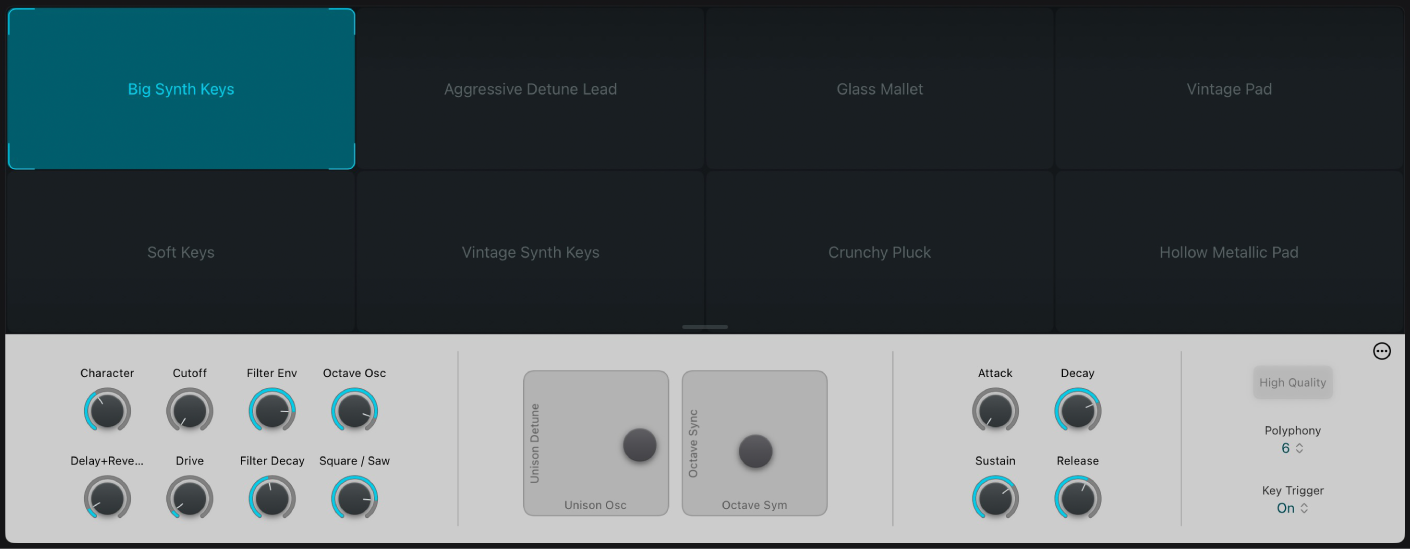The width and height of the screenshot is (1410, 552).
Task: Choose the Vintage Pad preset
Action: tap(1229, 89)
